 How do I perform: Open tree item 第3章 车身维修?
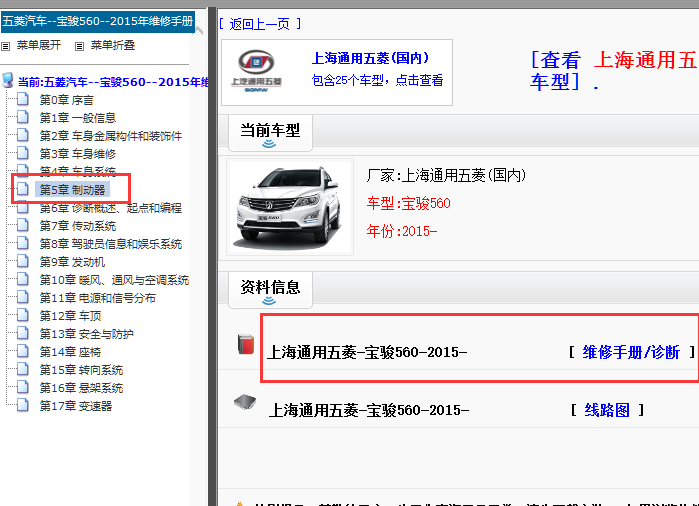[78, 154]
